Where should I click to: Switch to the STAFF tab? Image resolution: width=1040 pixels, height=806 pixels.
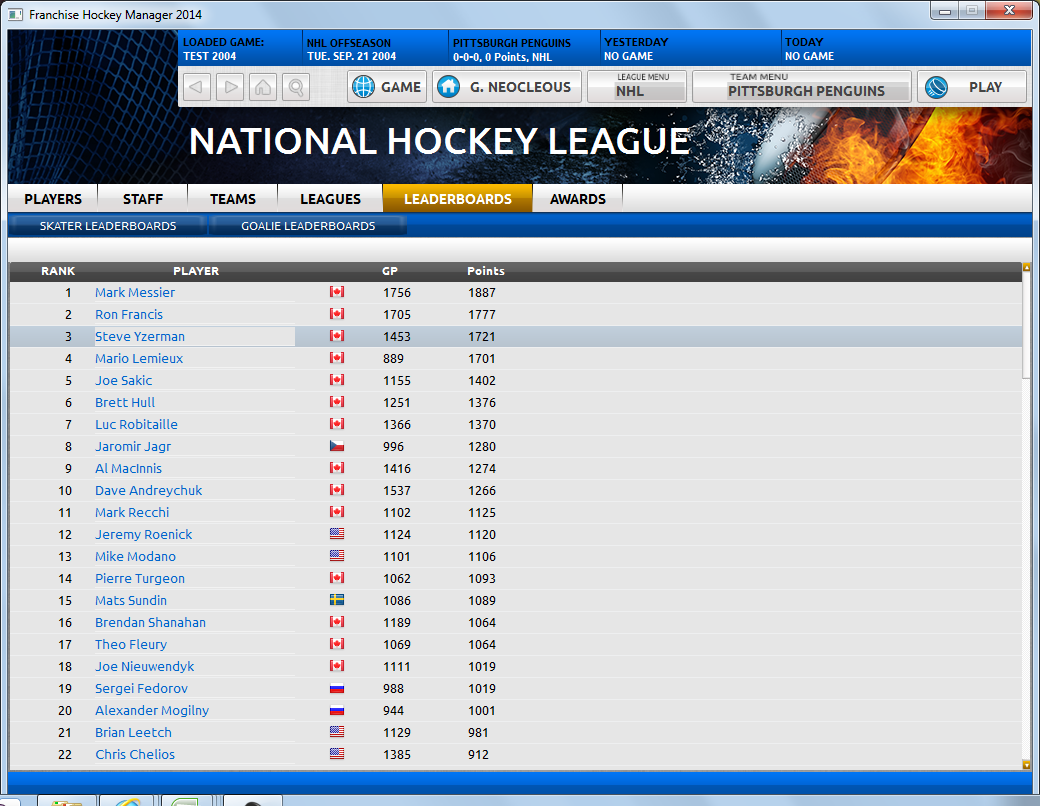pyautogui.click(x=143, y=199)
